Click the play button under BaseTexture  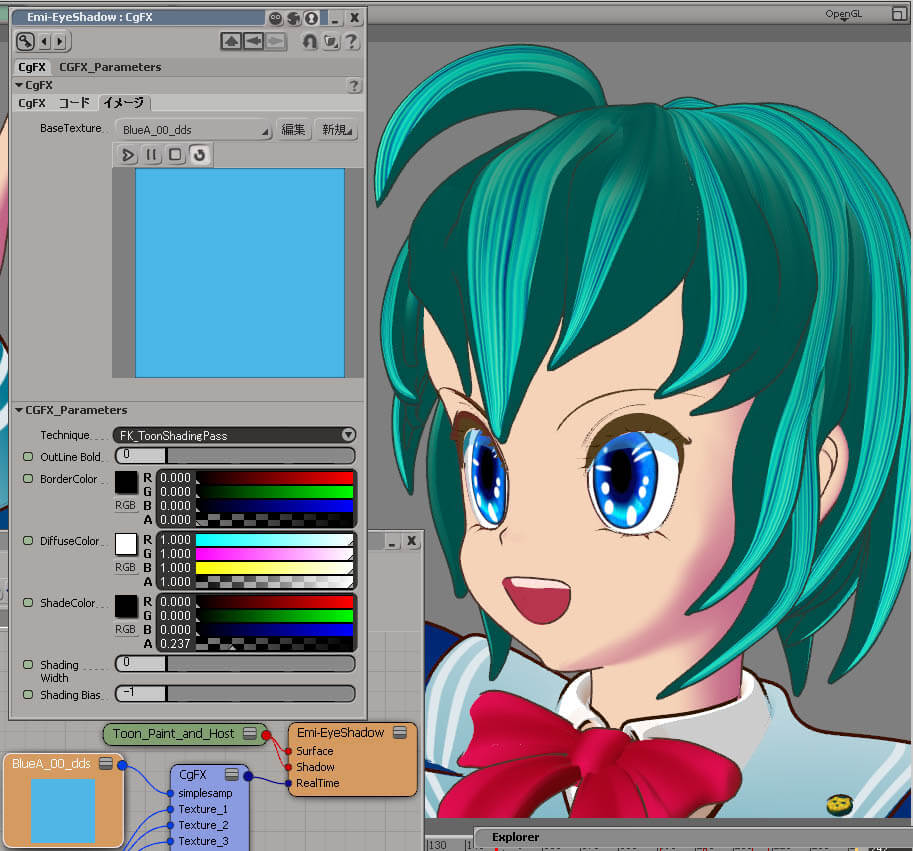pos(128,155)
